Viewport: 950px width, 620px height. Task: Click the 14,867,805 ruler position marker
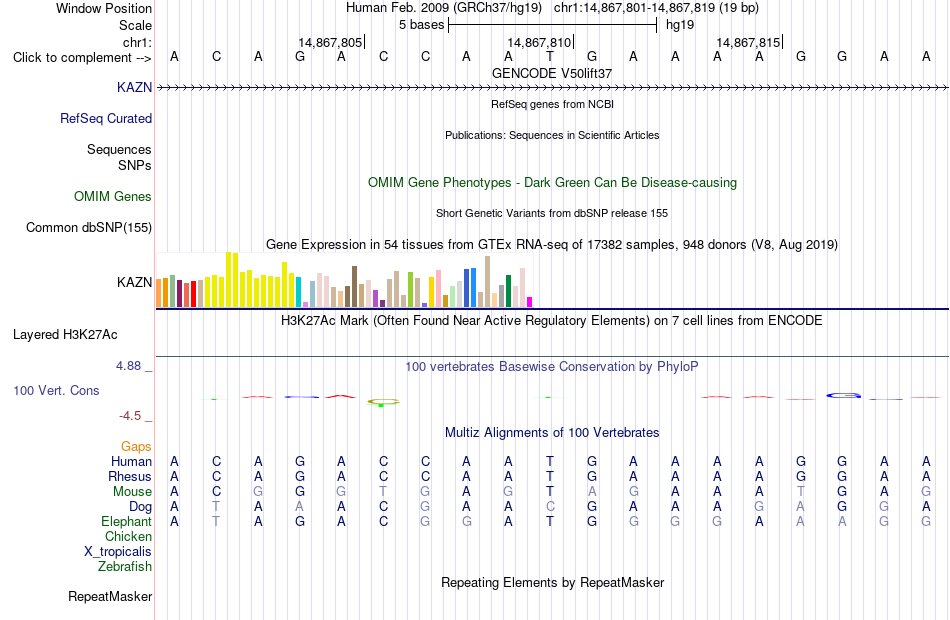click(x=331, y=42)
